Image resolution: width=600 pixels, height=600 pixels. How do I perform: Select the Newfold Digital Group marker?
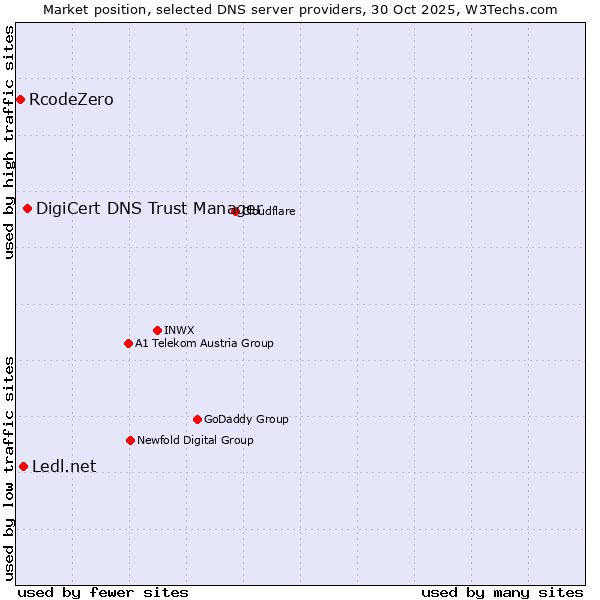click(130, 440)
